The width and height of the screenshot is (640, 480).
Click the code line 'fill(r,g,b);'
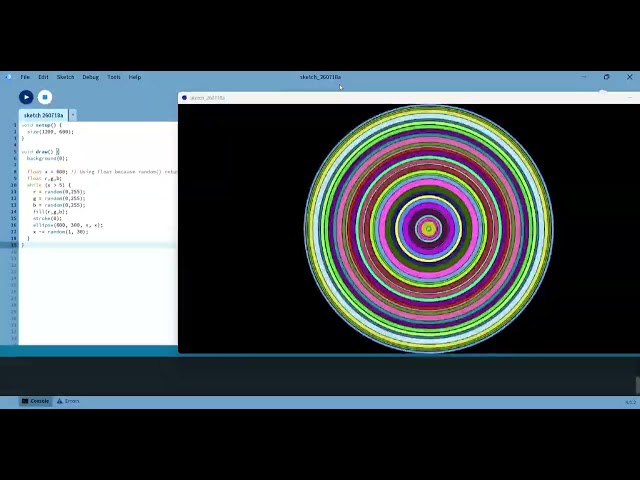click(x=50, y=212)
